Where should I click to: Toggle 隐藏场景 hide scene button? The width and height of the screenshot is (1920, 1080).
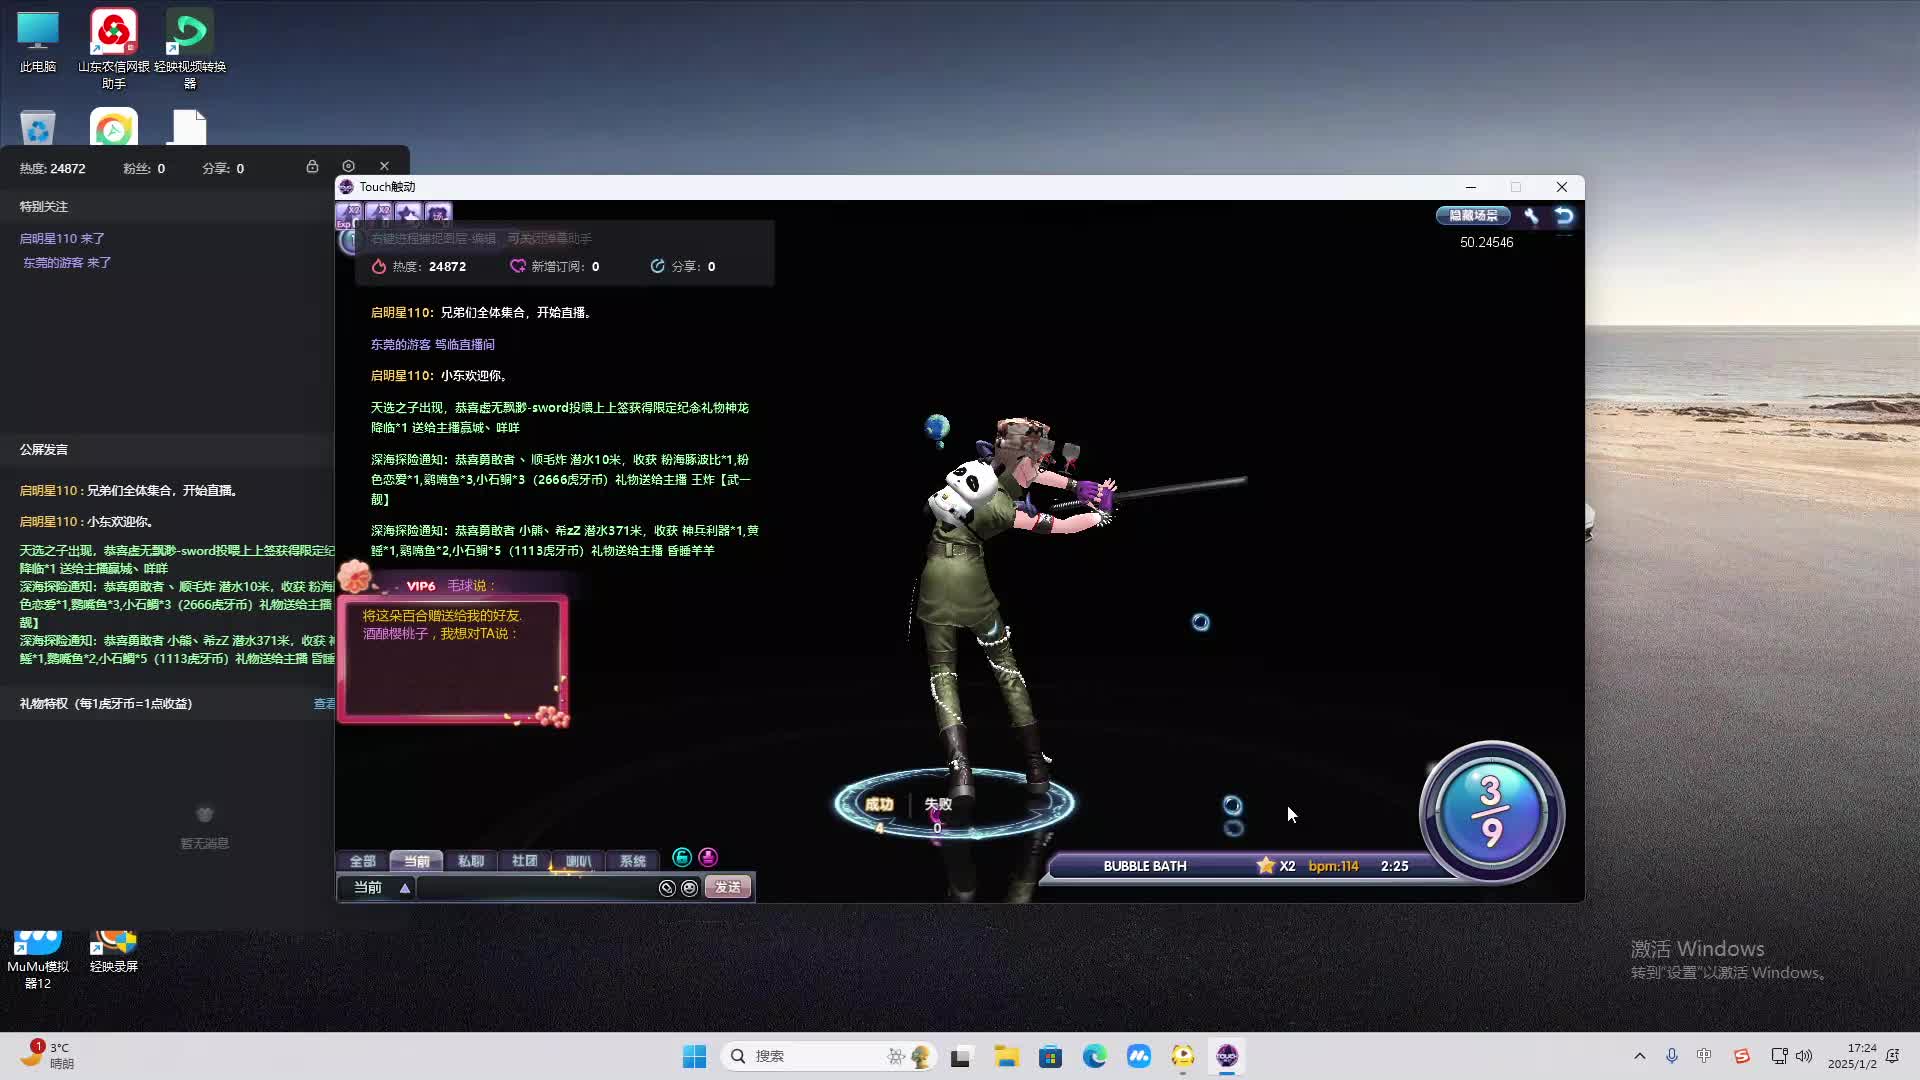(1473, 216)
